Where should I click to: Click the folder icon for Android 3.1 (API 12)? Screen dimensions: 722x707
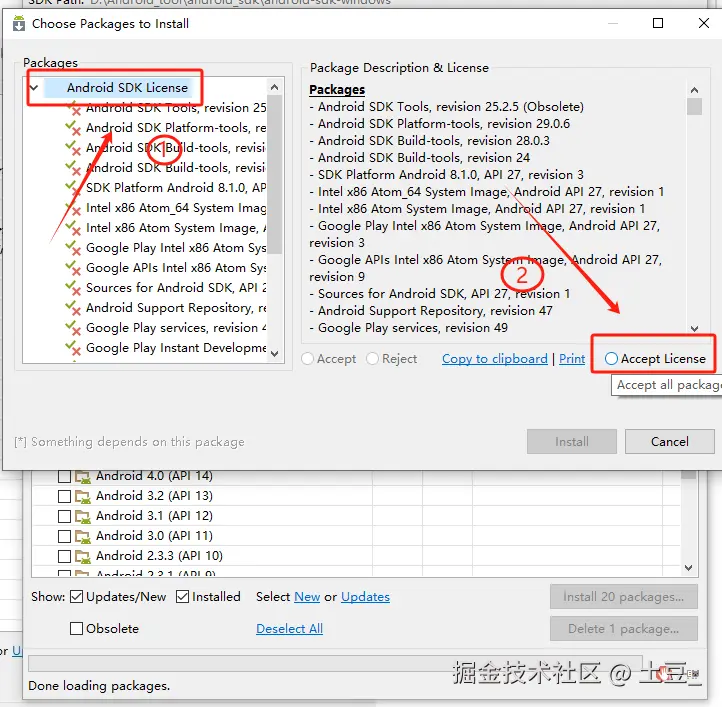(x=83, y=516)
